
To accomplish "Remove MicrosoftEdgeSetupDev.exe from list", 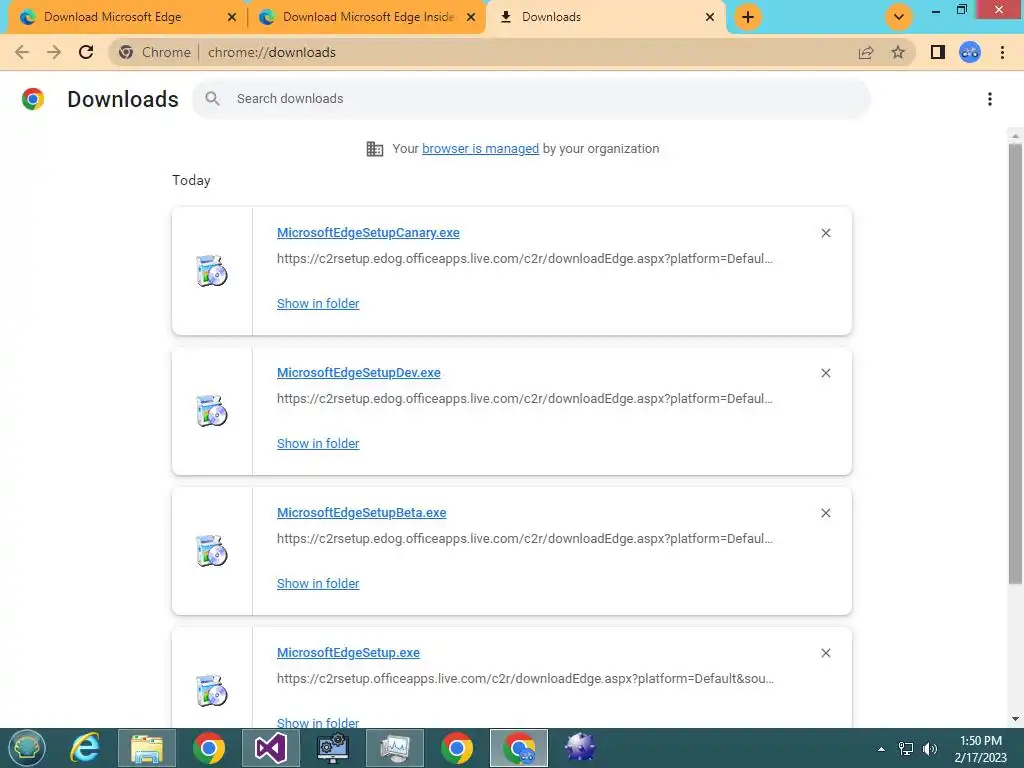I will coord(825,373).
